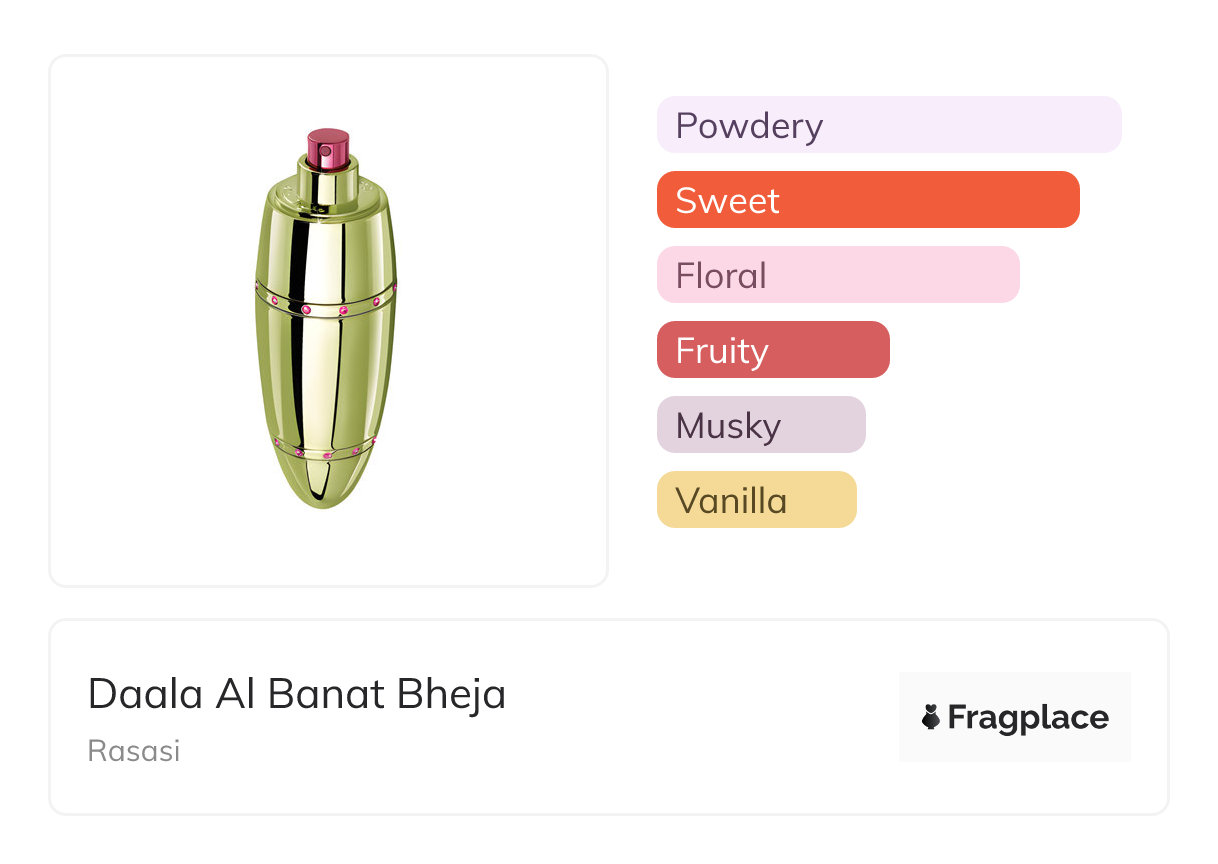
Task: Select the Powdery accord bar
Action: click(889, 125)
